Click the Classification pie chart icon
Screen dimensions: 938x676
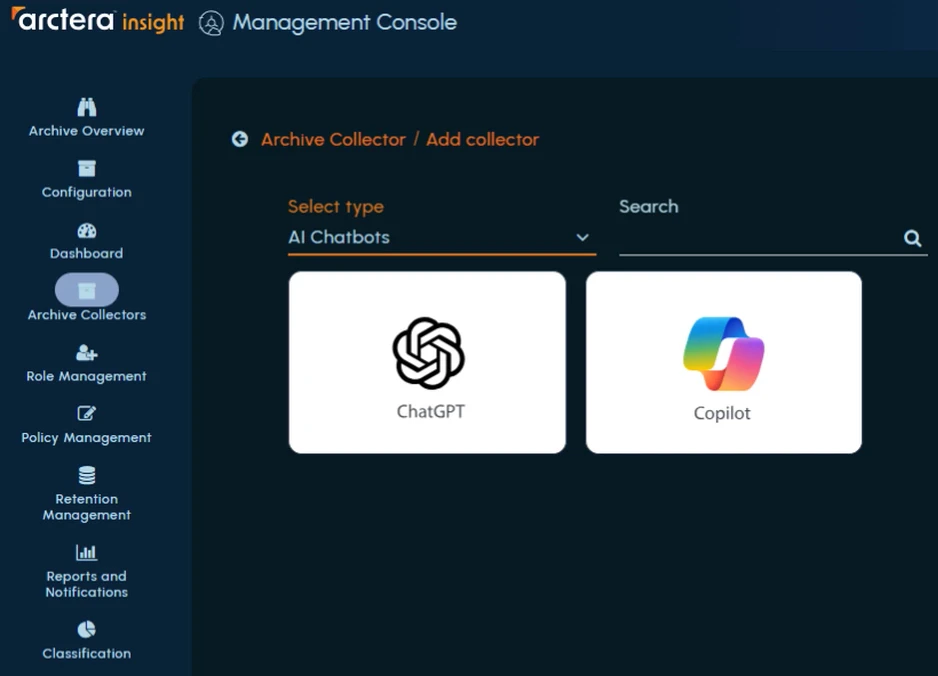pyautogui.click(x=87, y=629)
